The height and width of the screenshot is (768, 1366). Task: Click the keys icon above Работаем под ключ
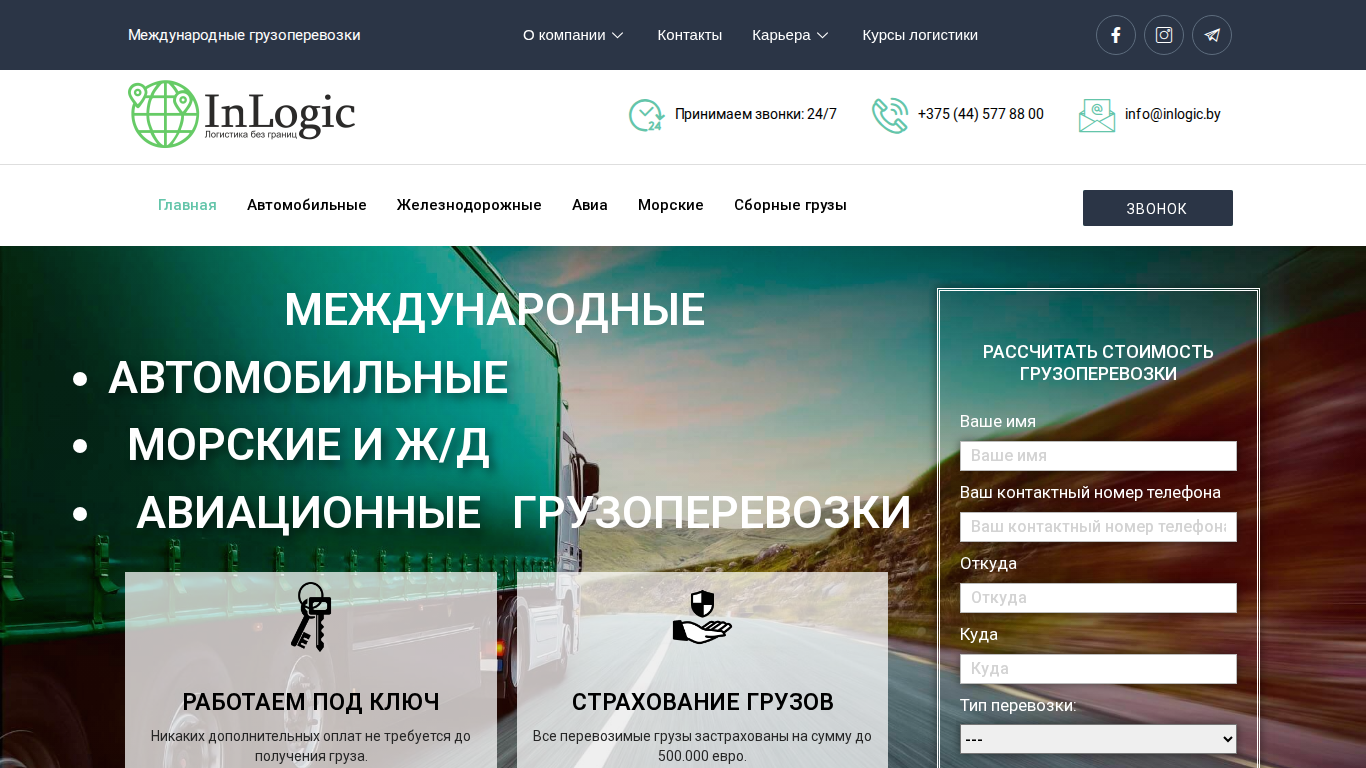[311, 617]
